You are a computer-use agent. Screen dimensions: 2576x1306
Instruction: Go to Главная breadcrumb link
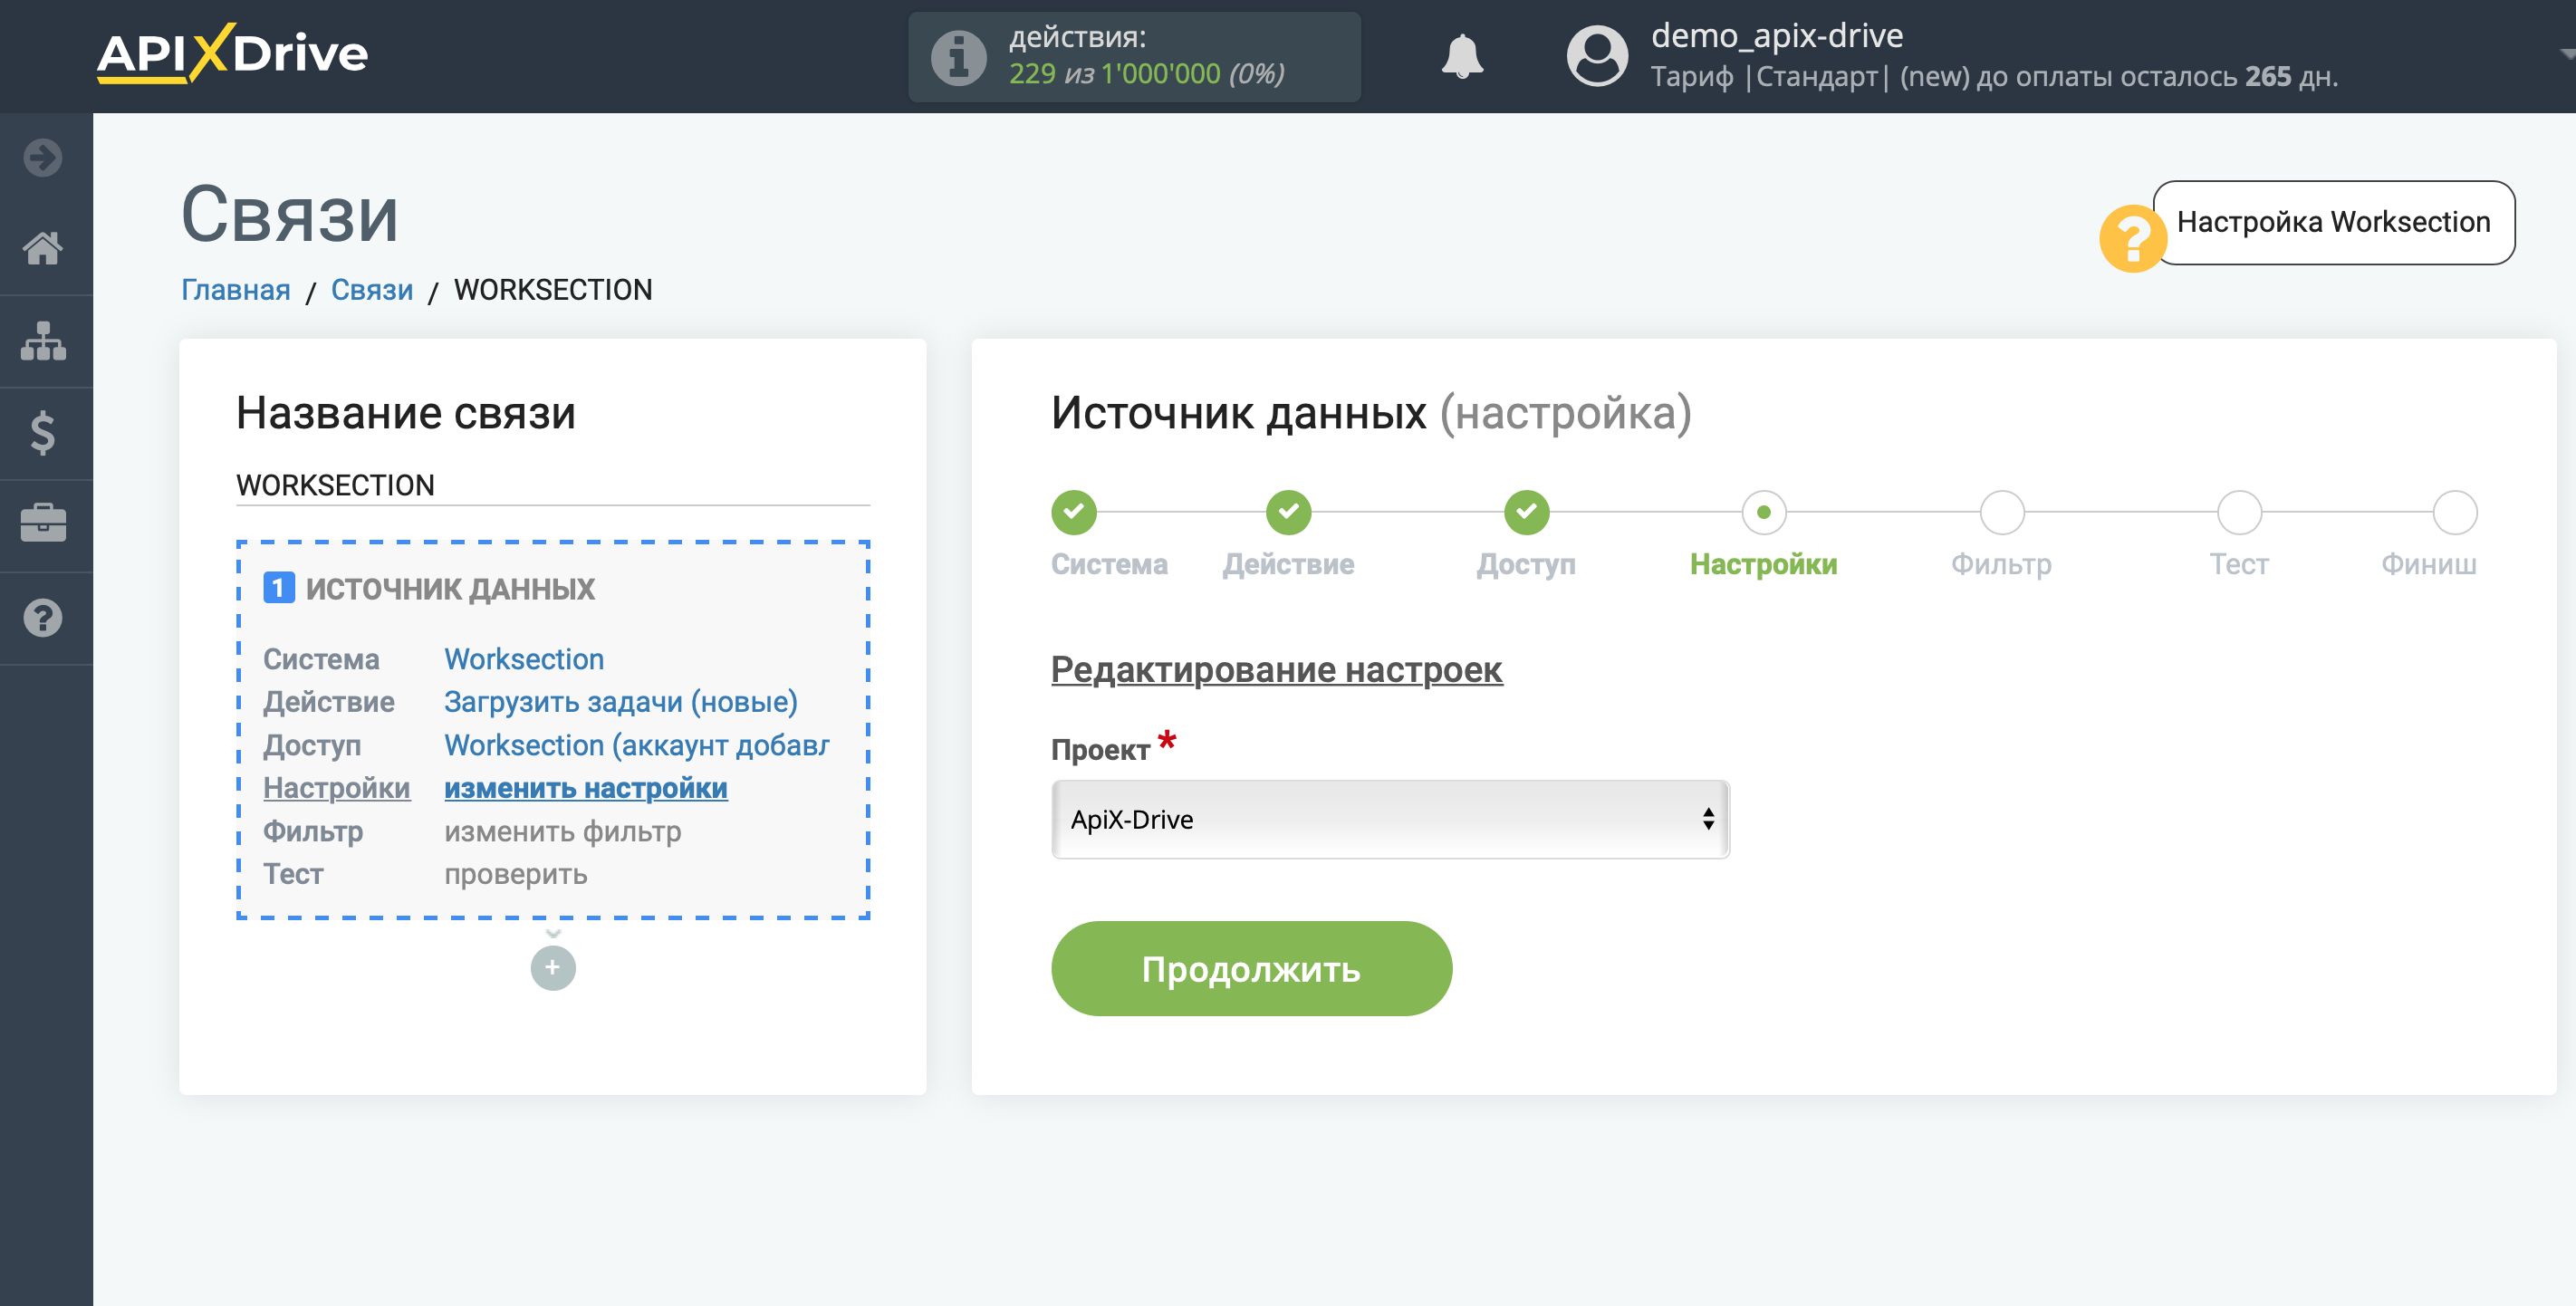coord(236,290)
